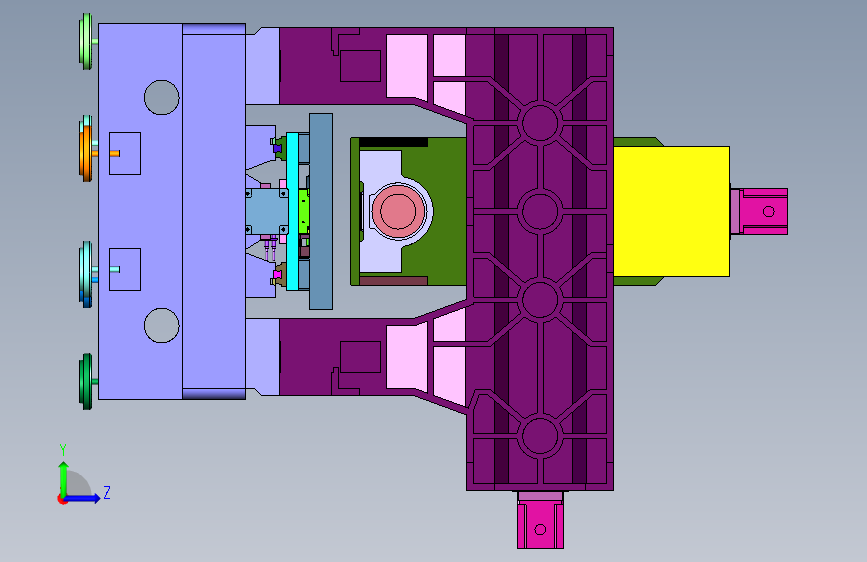867x562 pixels.
Task: Select the light blue box with corner screws
Action: (x=267, y=211)
